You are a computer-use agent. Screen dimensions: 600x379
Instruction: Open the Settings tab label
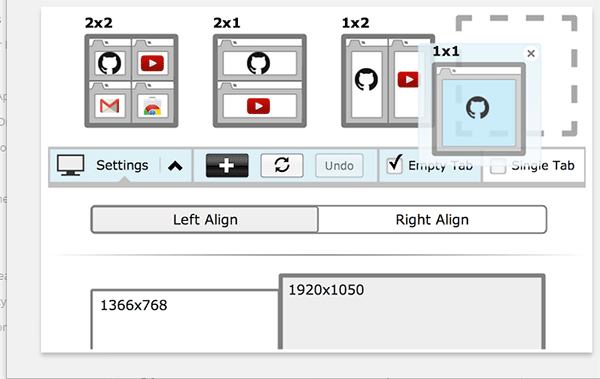[122, 165]
